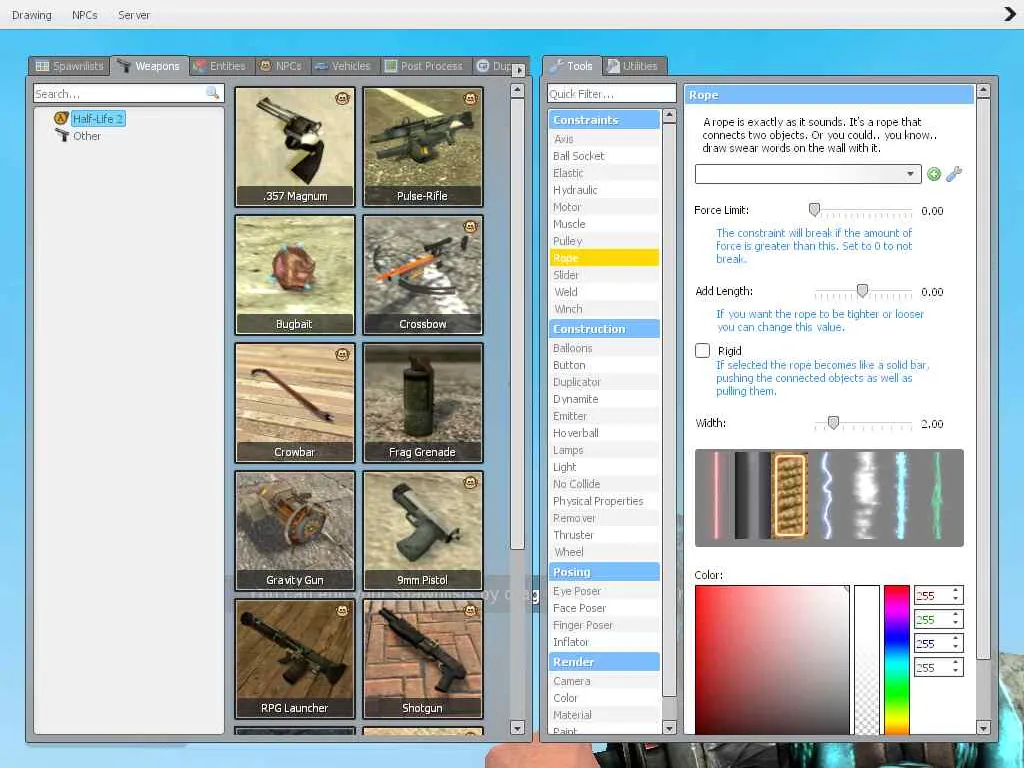The width and height of the screenshot is (1024, 768).
Task: Collapse the Constraints category header
Action: [604, 120]
